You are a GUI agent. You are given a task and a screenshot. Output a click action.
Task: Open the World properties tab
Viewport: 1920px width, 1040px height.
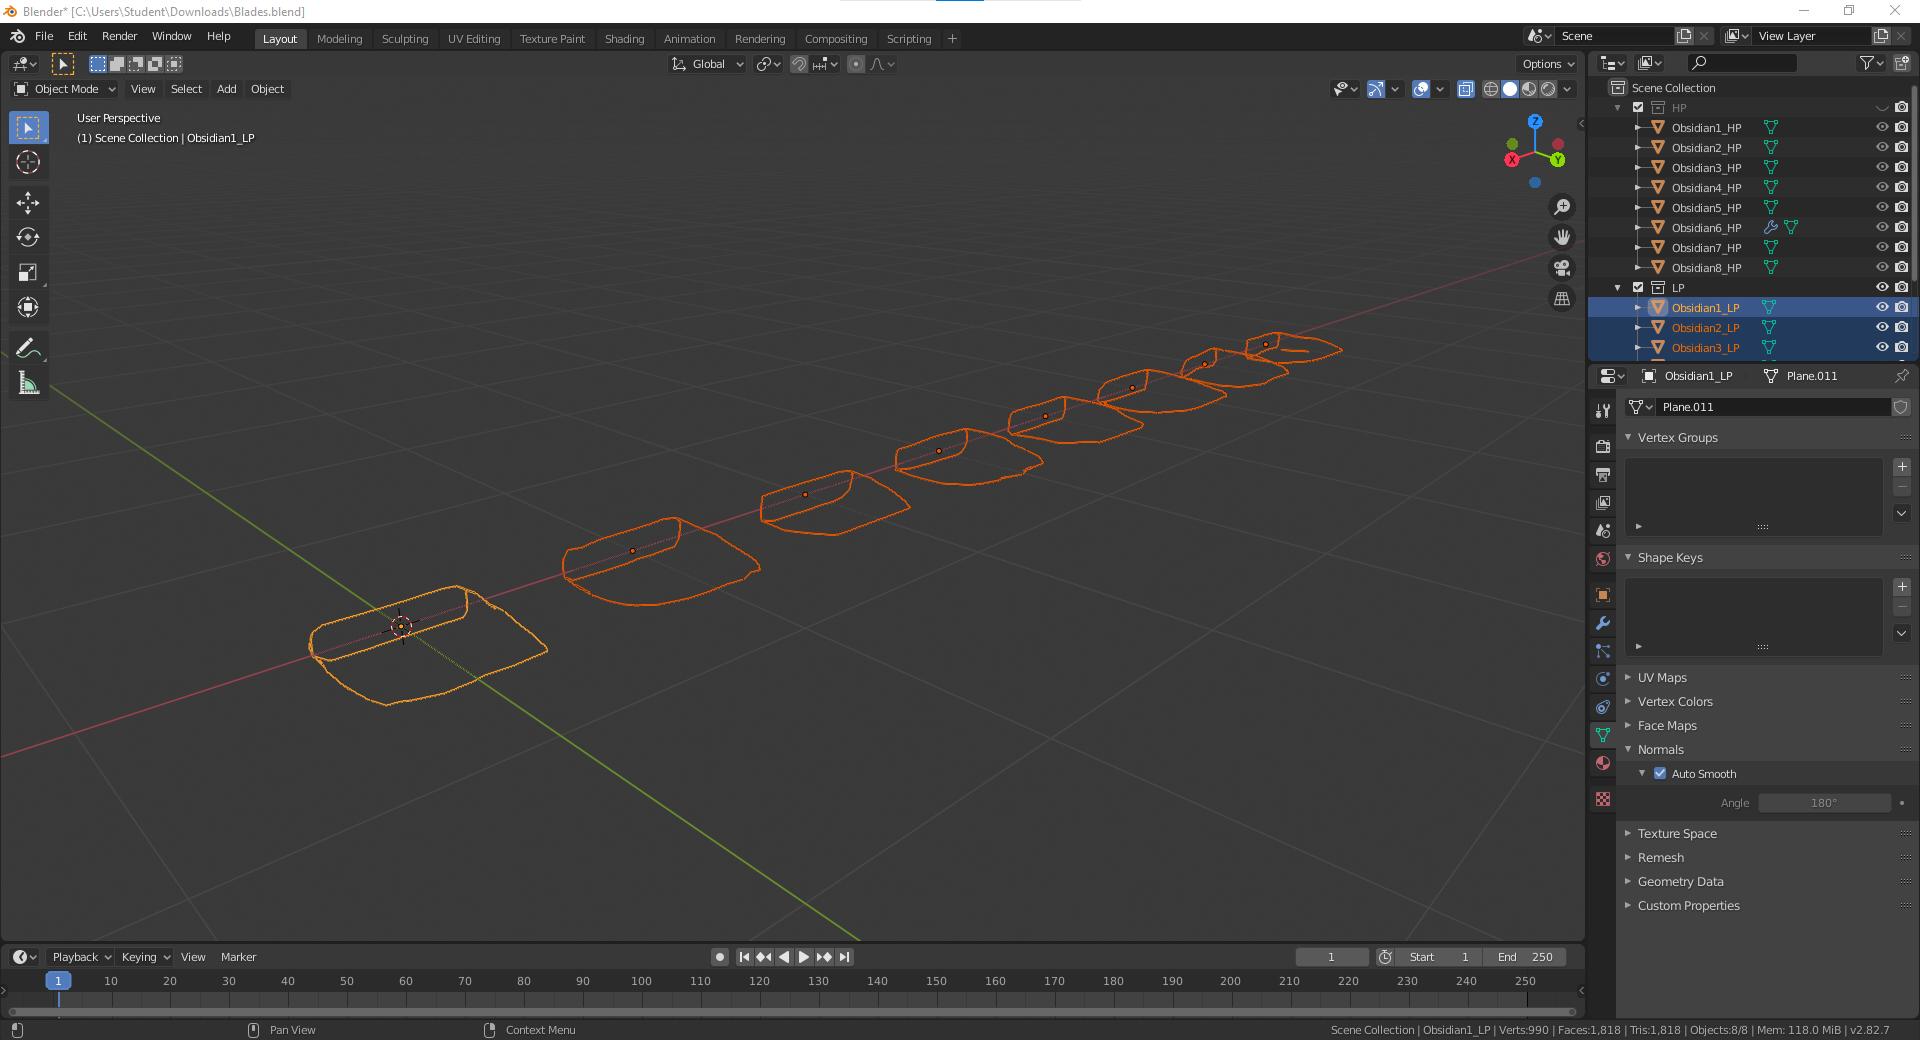pos(1603,558)
